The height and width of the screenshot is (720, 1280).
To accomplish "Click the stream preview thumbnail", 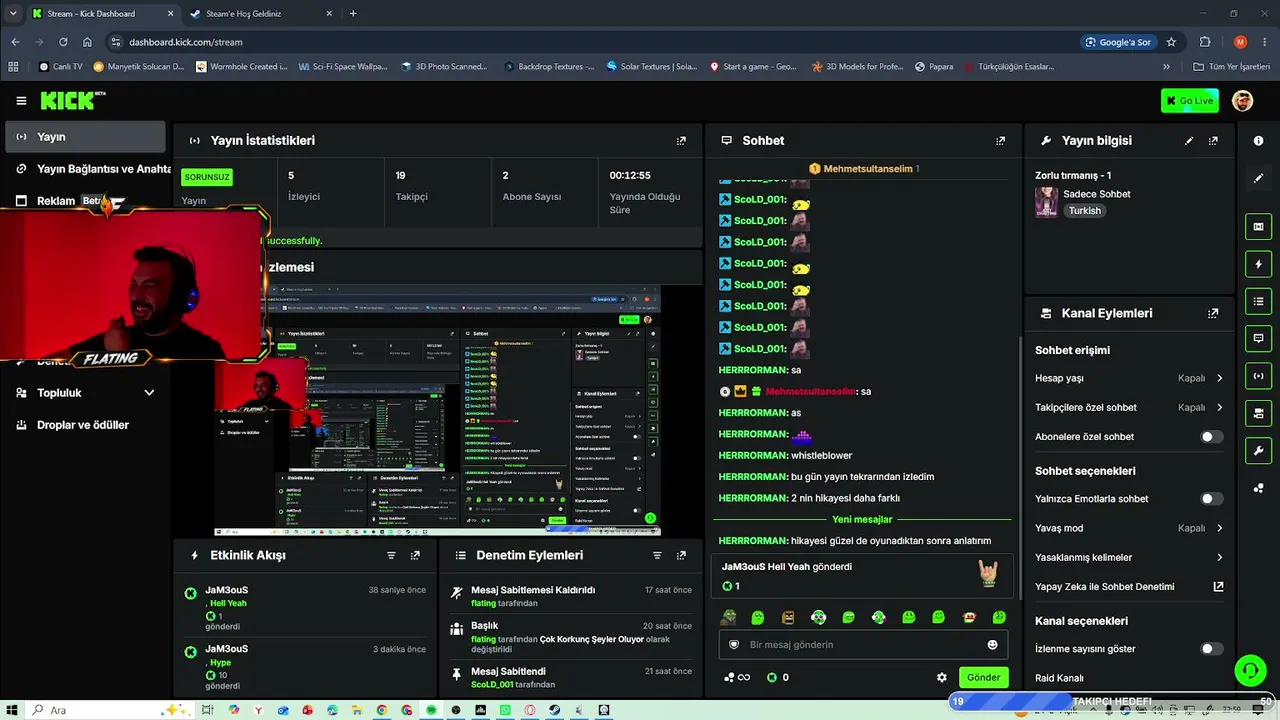I will click(438, 410).
